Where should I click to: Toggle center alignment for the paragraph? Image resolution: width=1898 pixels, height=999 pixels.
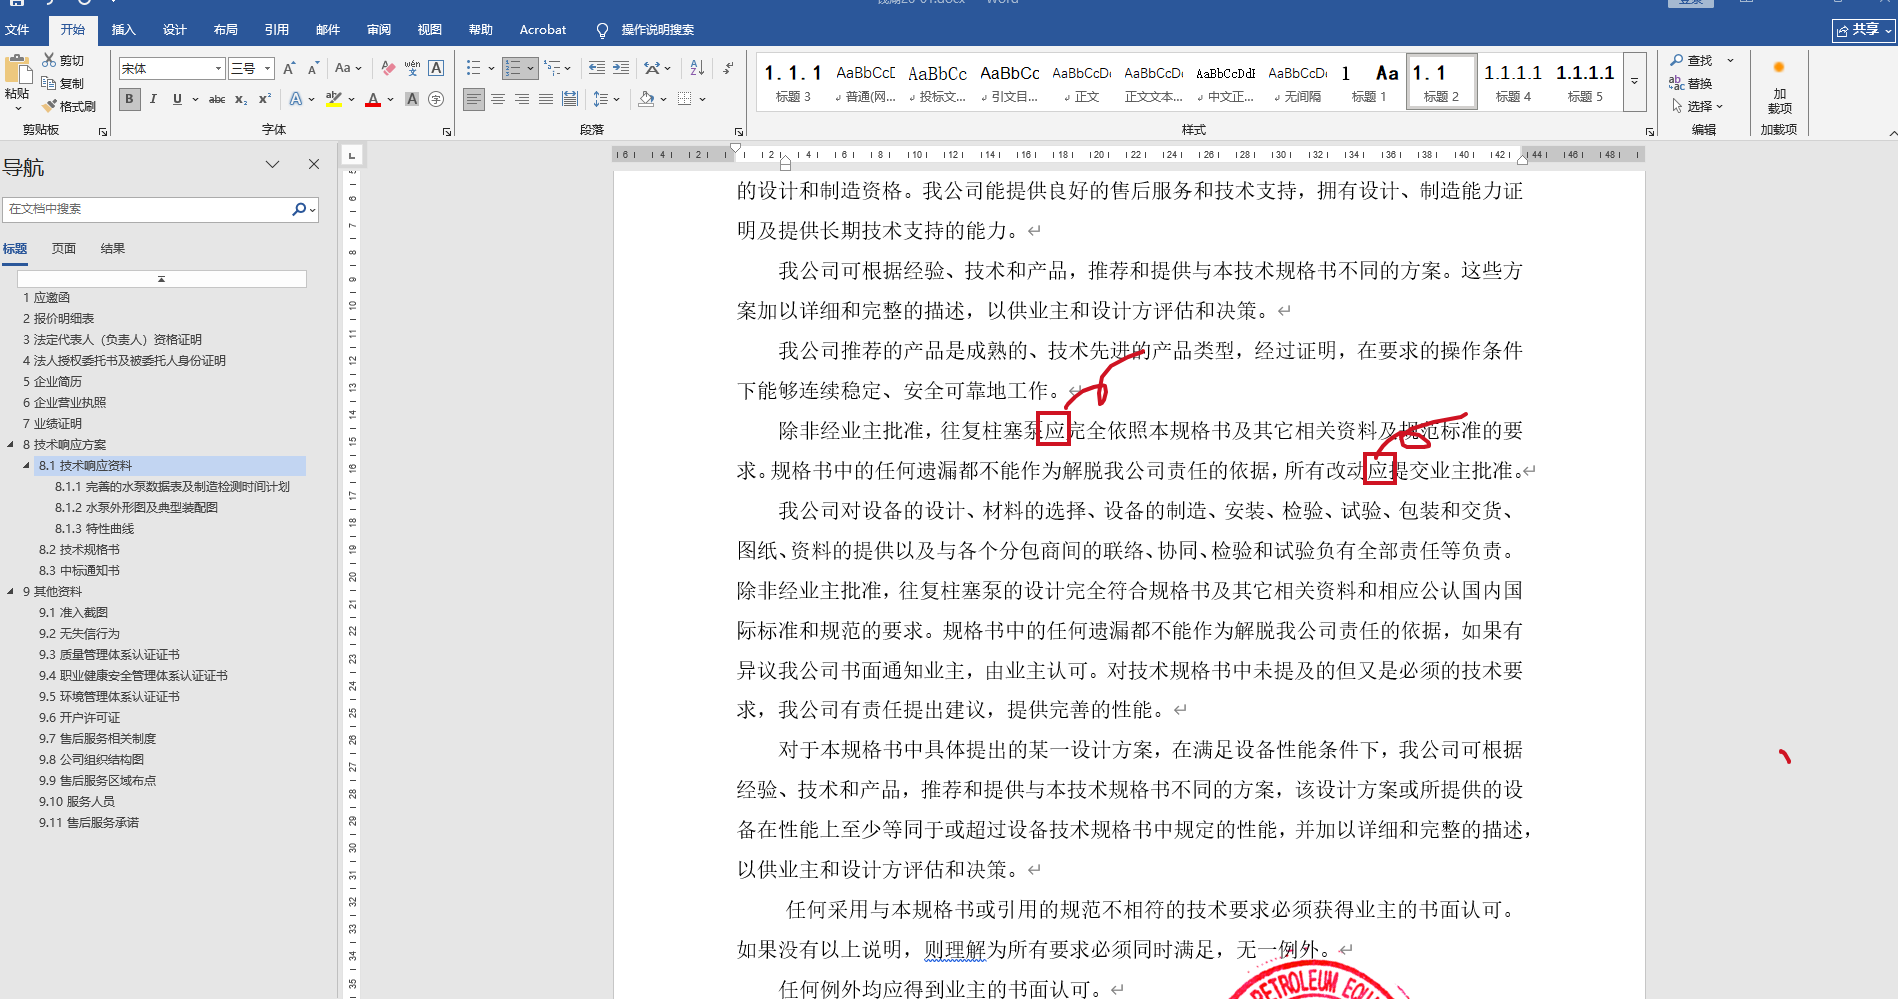tap(498, 99)
